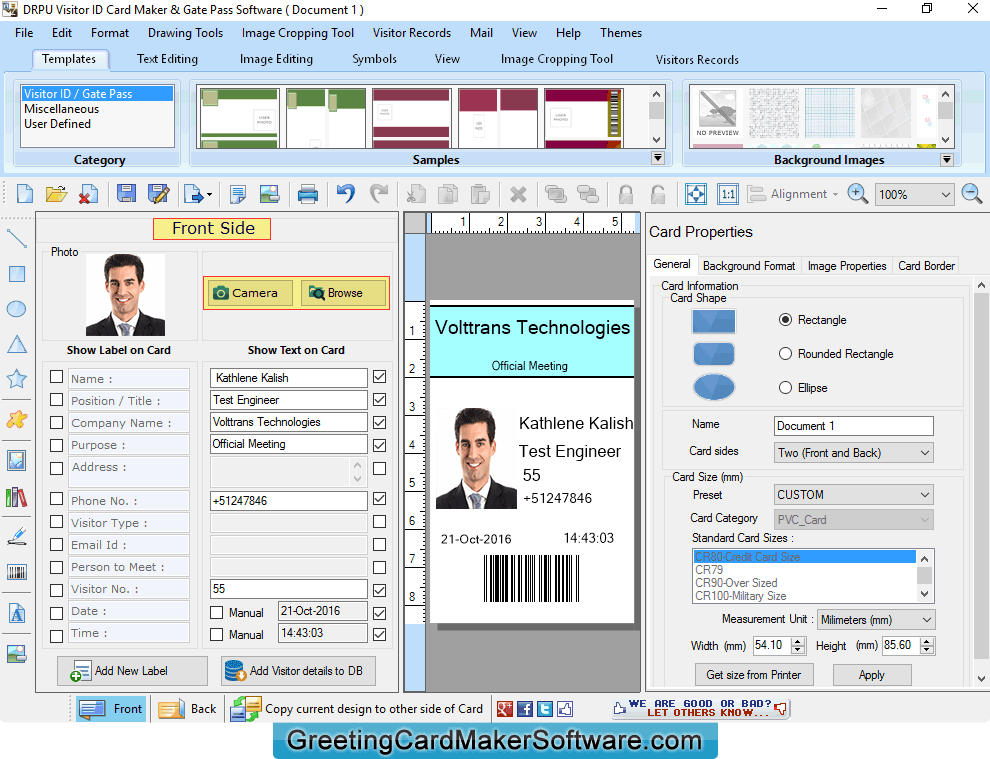The image size is (990, 759).
Task: Click the Camera button
Action: (250, 293)
